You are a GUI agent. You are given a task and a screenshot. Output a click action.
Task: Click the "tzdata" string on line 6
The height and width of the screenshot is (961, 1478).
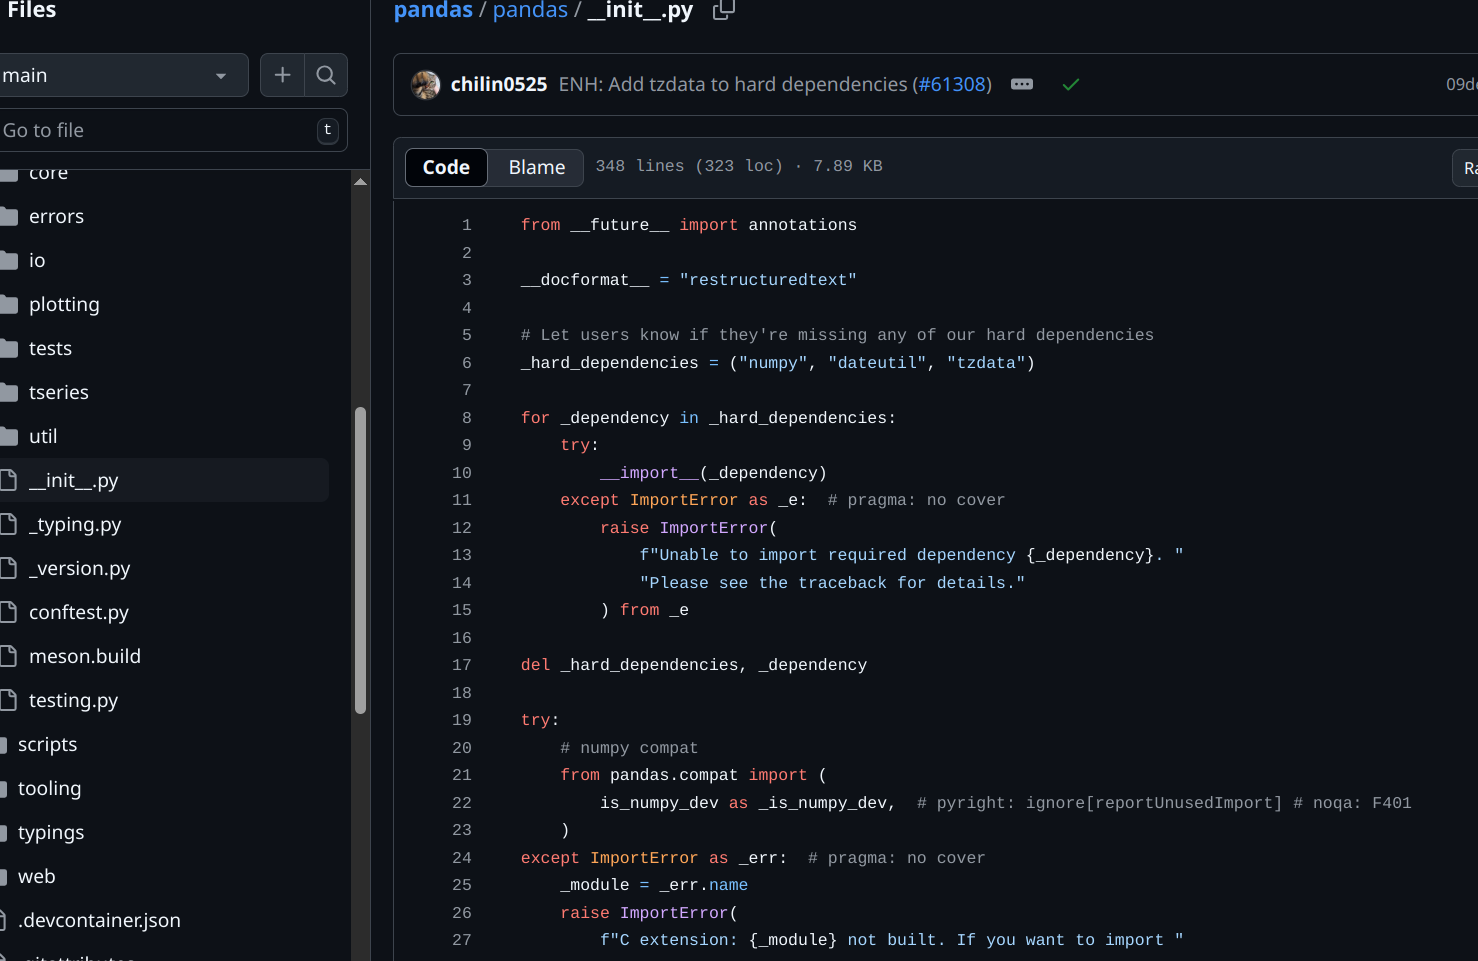[986, 363]
